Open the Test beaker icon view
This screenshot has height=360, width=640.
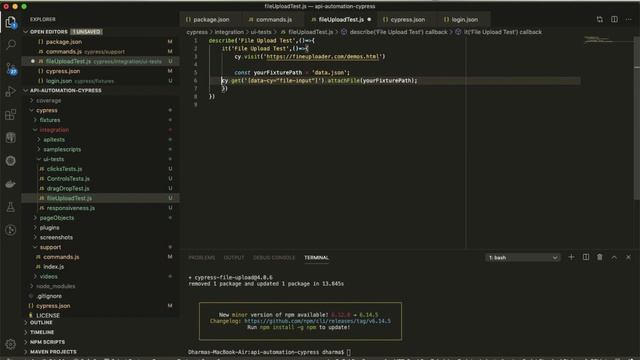coord(11,207)
